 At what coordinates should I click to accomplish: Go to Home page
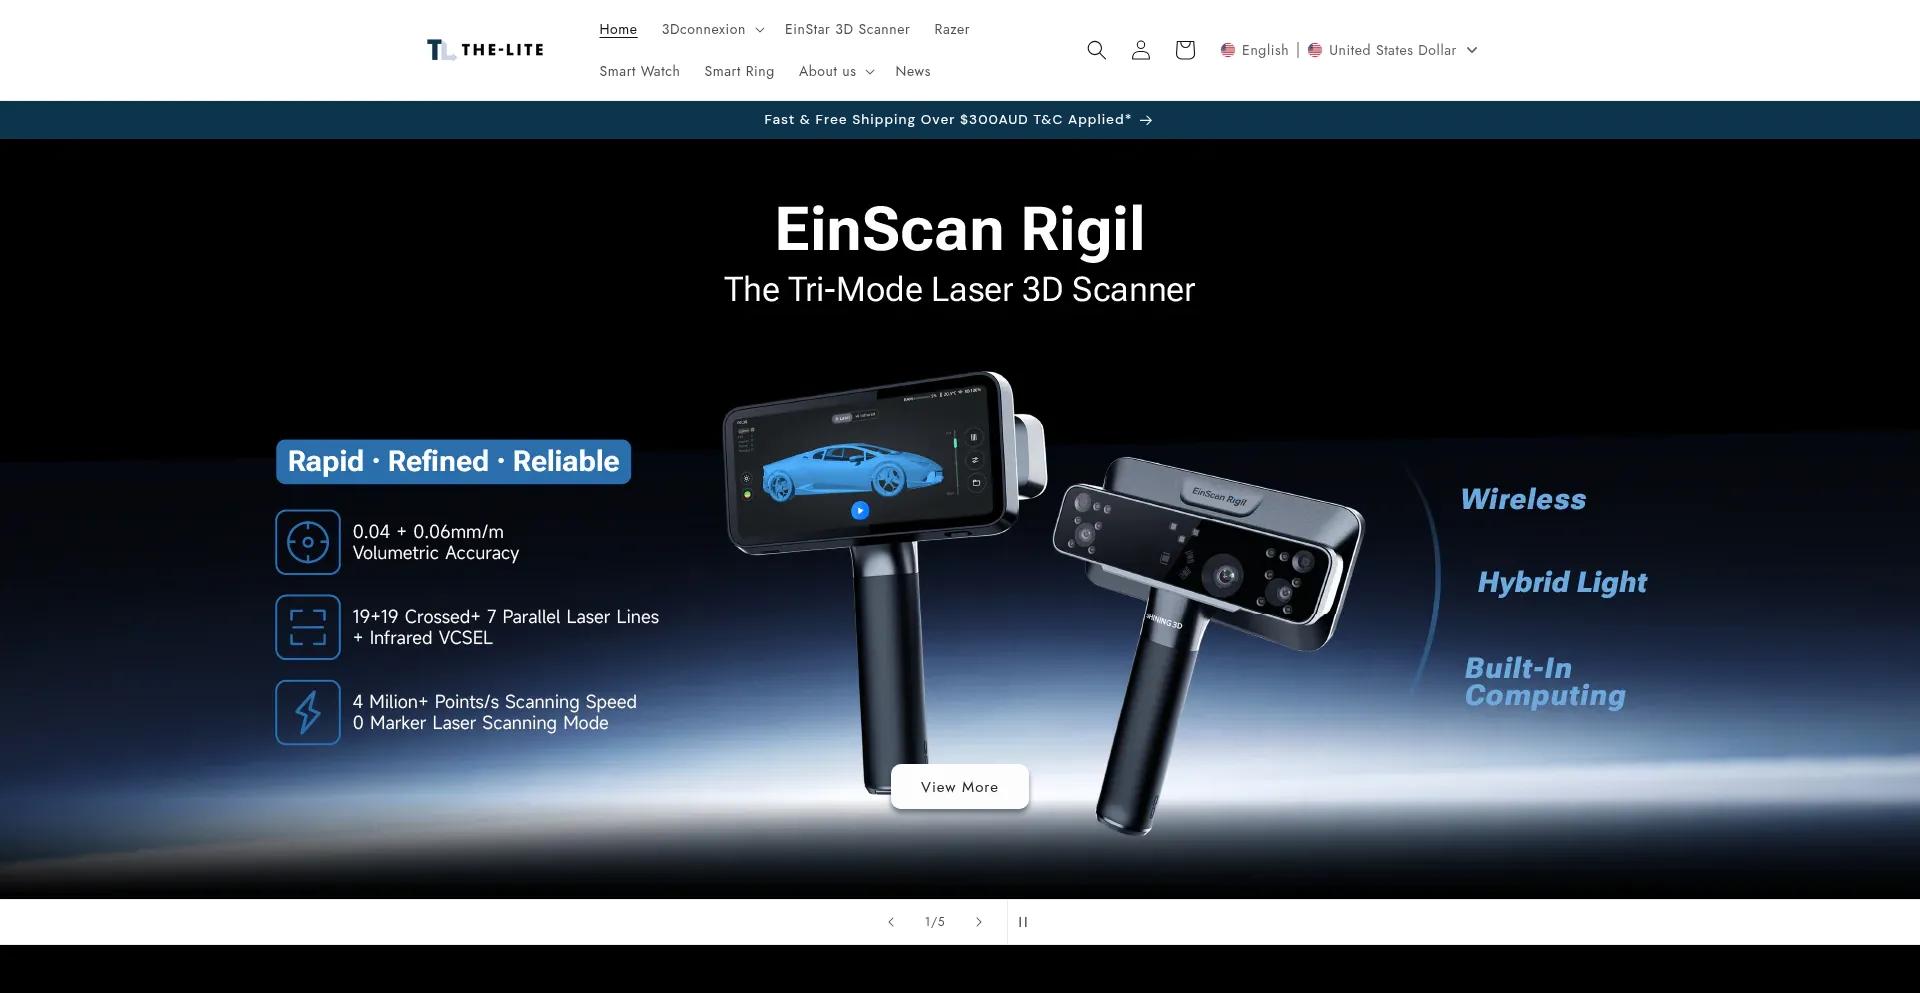tap(618, 30)
